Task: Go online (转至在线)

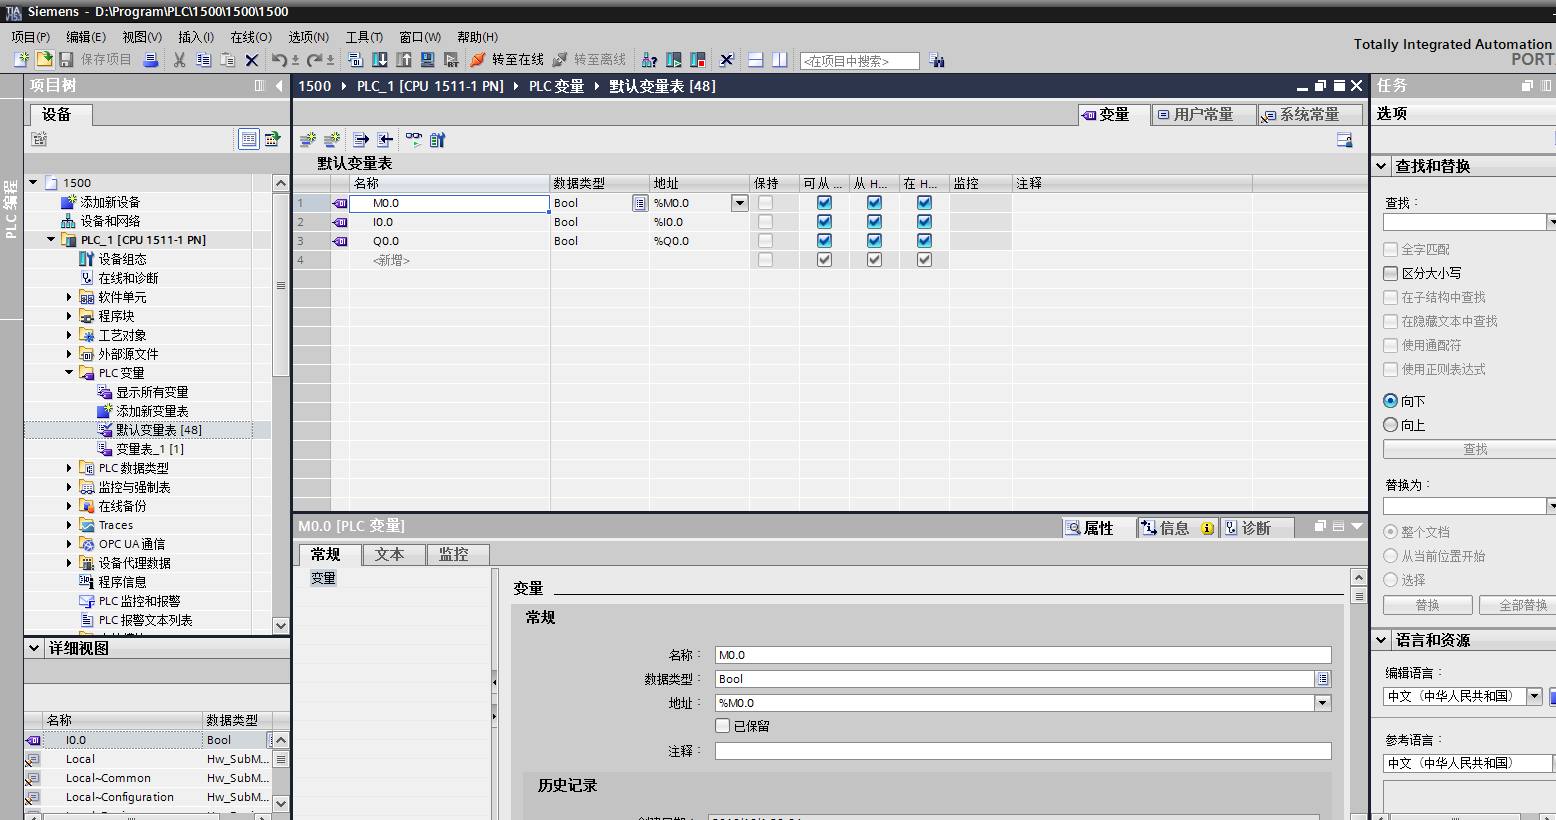Action: click(x=507, y=60)
